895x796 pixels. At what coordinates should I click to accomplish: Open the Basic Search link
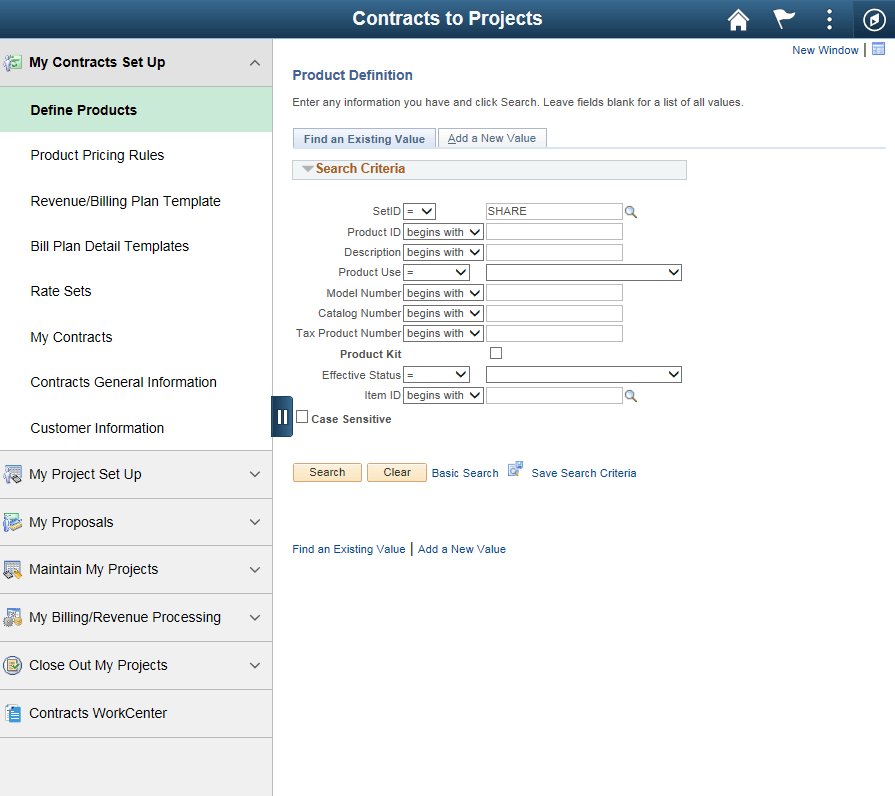point(464,472)
